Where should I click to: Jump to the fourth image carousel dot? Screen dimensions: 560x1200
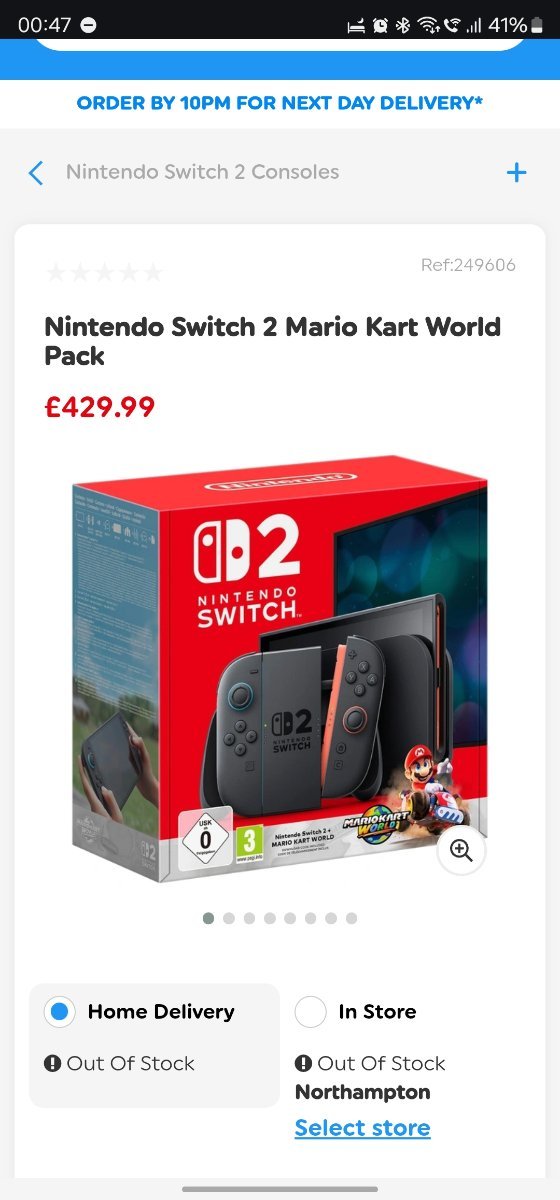click(x=270, y=918)
